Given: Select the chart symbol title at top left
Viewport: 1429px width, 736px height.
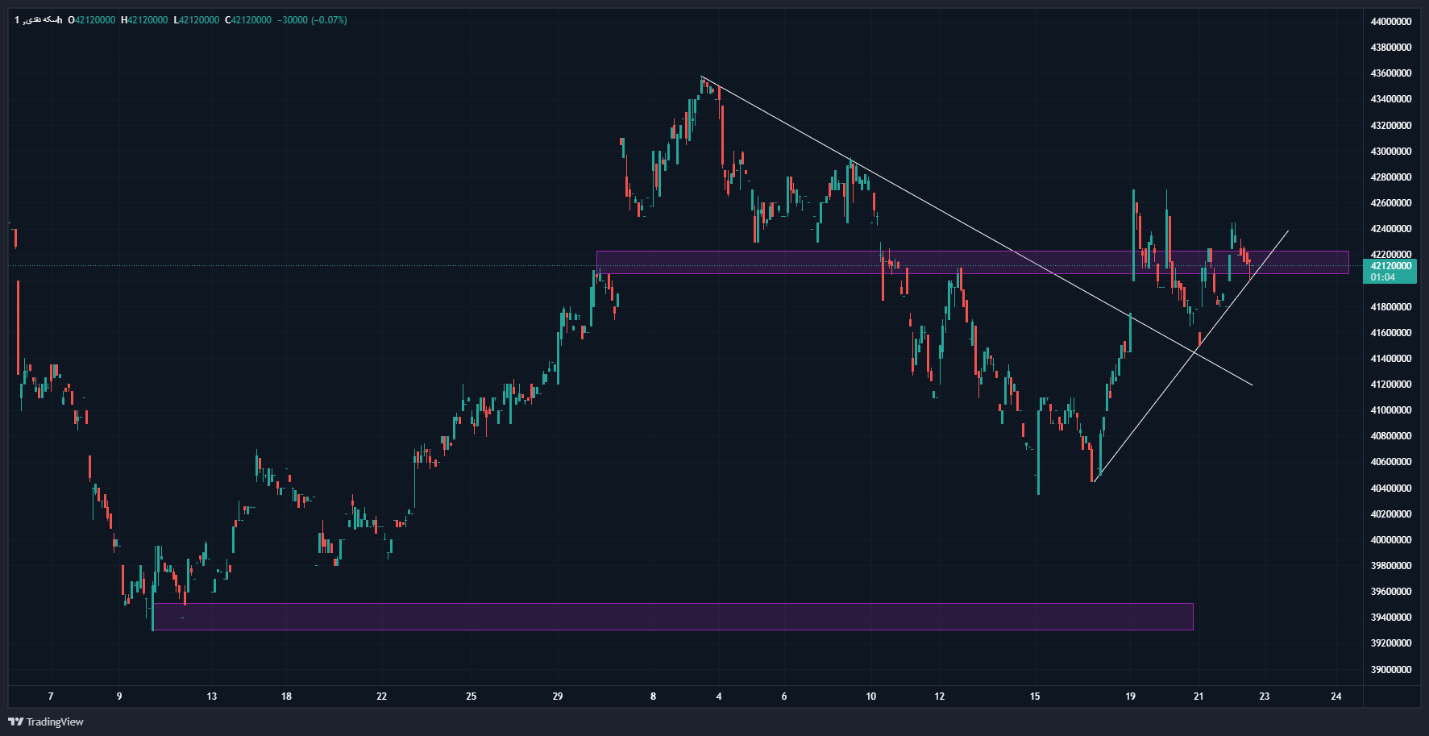Looking at the screenshot, I should click(38, 20).
